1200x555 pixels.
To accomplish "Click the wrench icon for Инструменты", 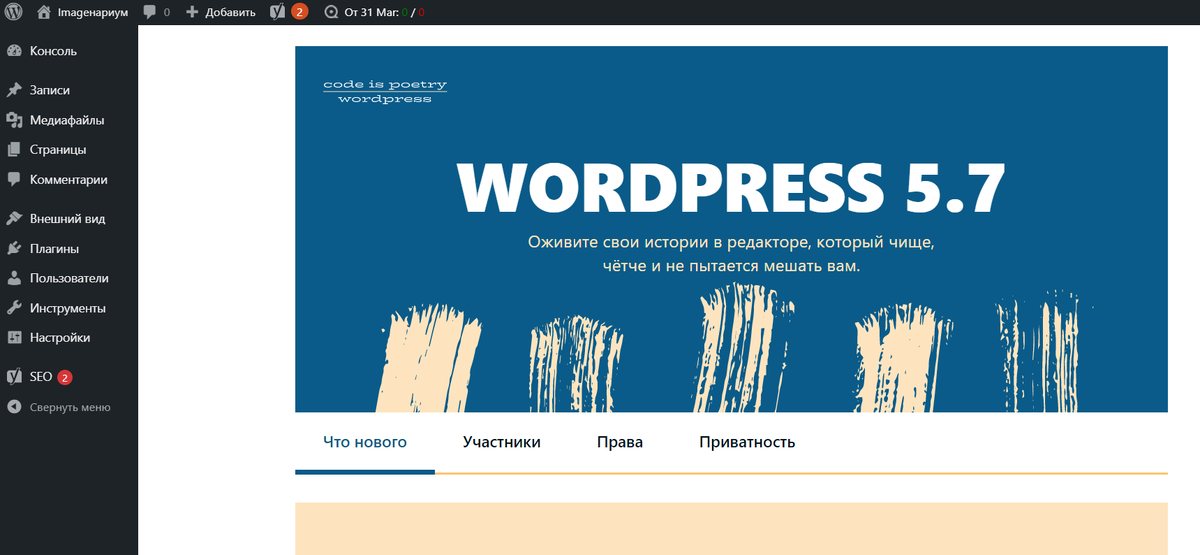I will point(14,308).
